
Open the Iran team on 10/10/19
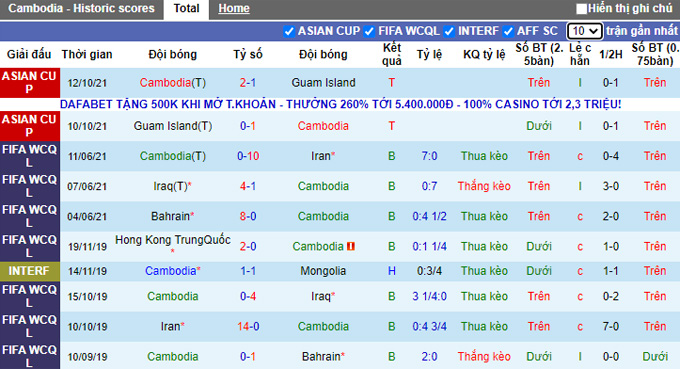[x=173, y=327]
